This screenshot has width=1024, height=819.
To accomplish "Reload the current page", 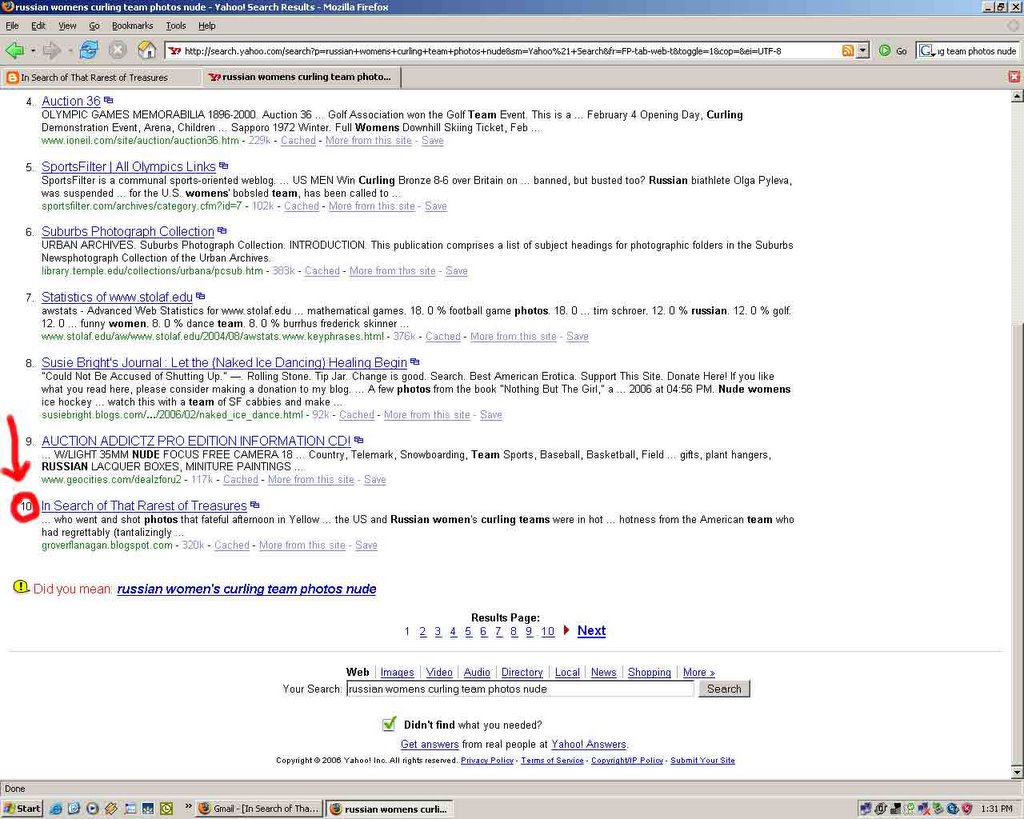I will click(89, 50).
